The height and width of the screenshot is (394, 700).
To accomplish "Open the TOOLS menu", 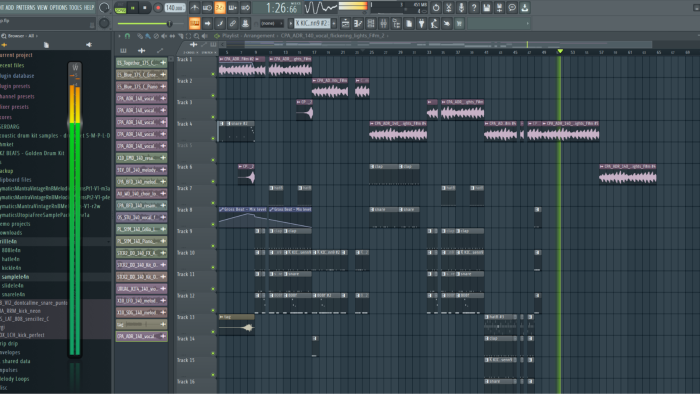I will 75,8.
